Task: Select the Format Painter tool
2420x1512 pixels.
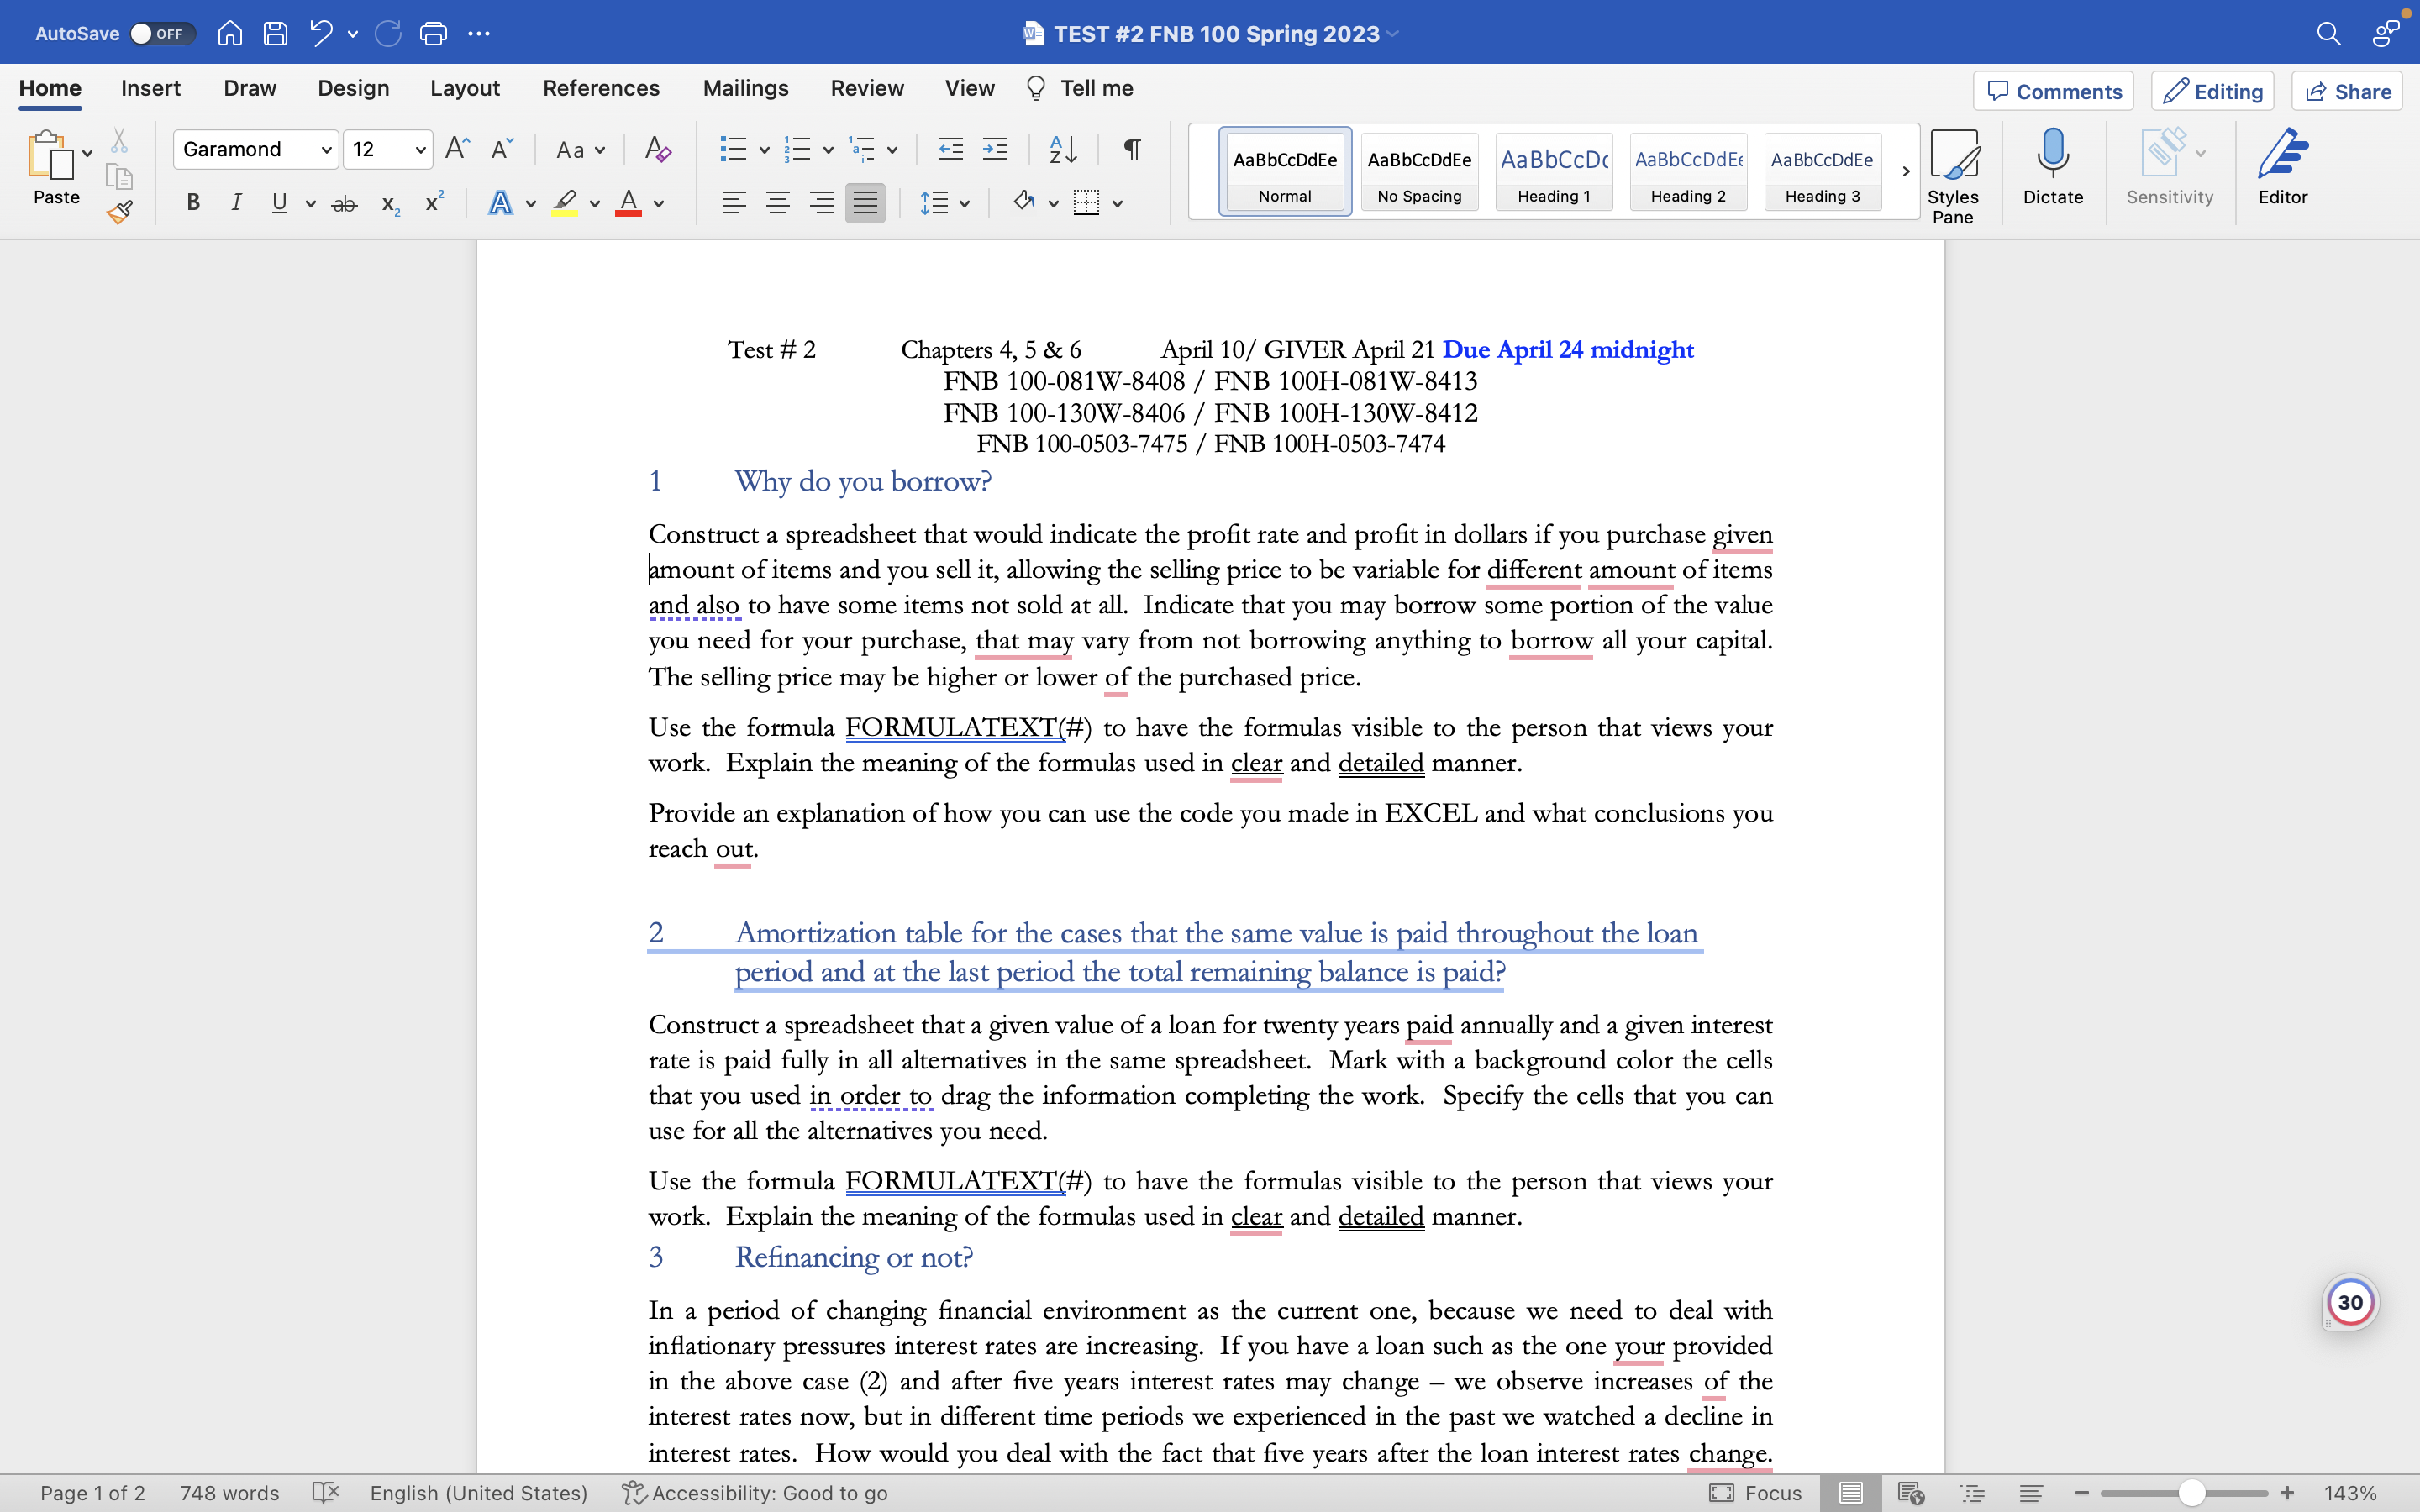Action: (x=120, y=211)
